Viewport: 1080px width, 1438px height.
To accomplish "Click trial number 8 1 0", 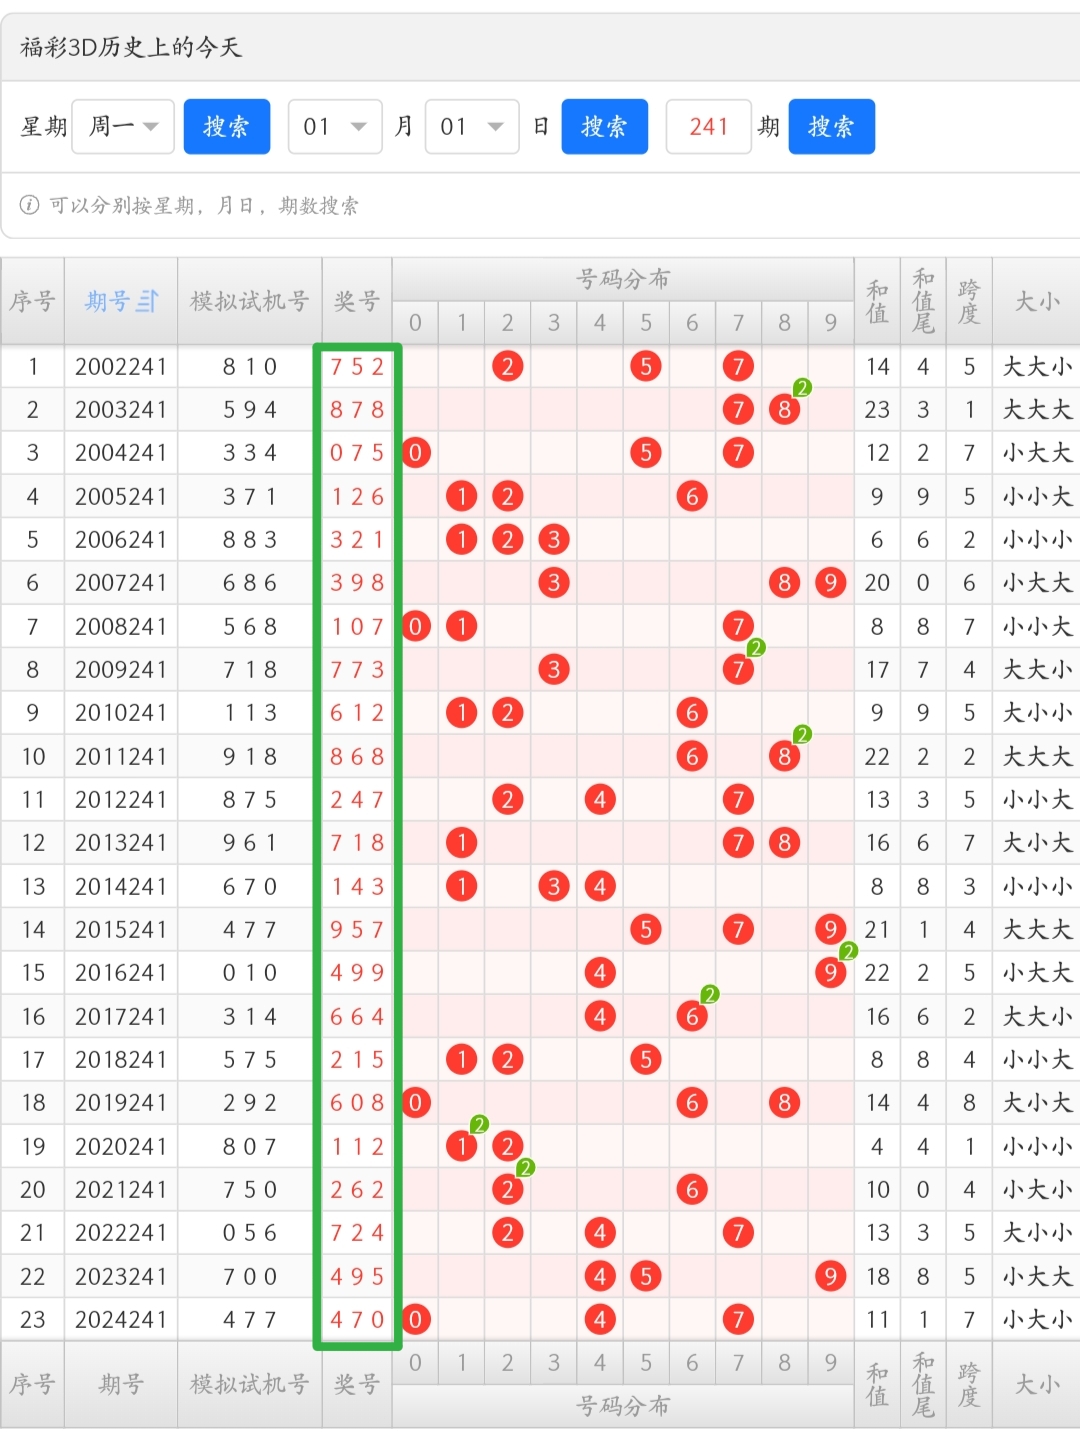I will [x=250, y=367].
